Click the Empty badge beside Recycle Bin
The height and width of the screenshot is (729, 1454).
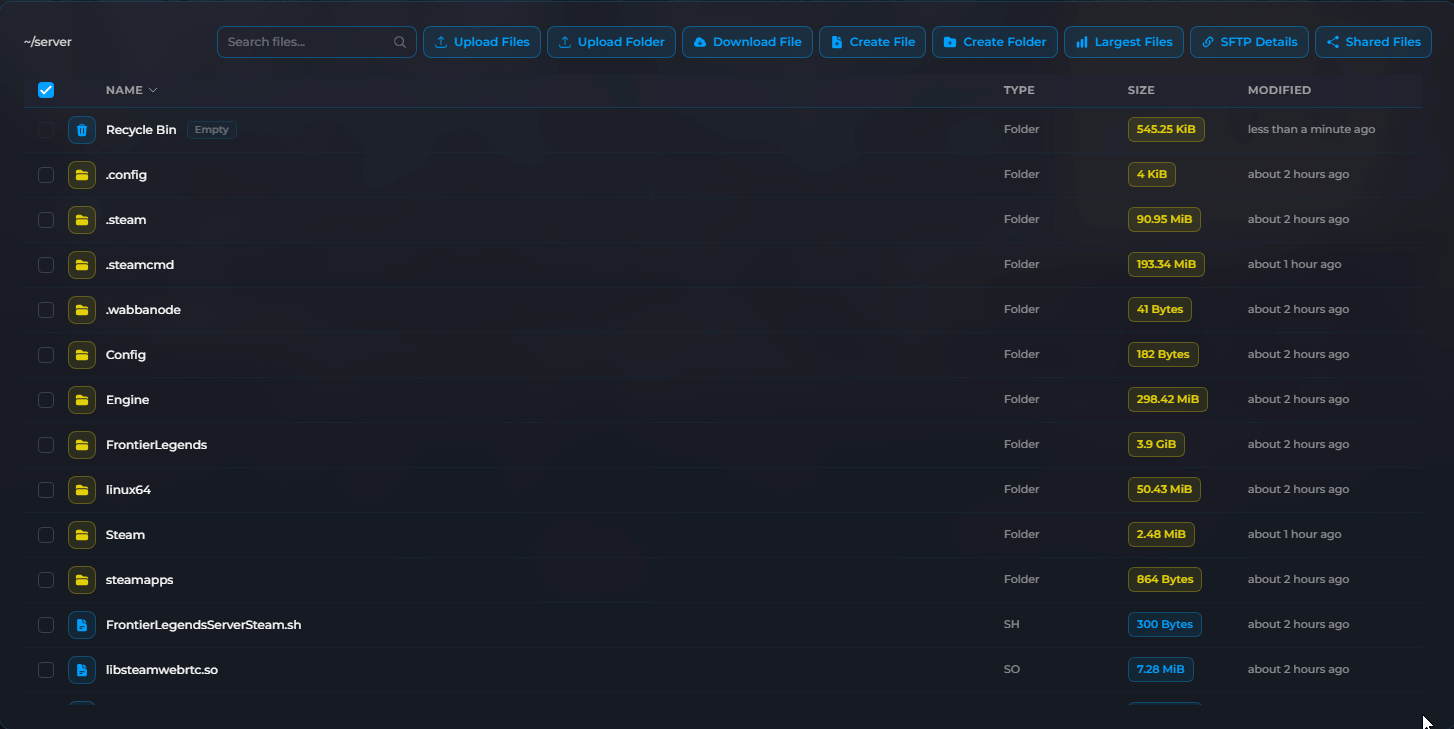212,130
